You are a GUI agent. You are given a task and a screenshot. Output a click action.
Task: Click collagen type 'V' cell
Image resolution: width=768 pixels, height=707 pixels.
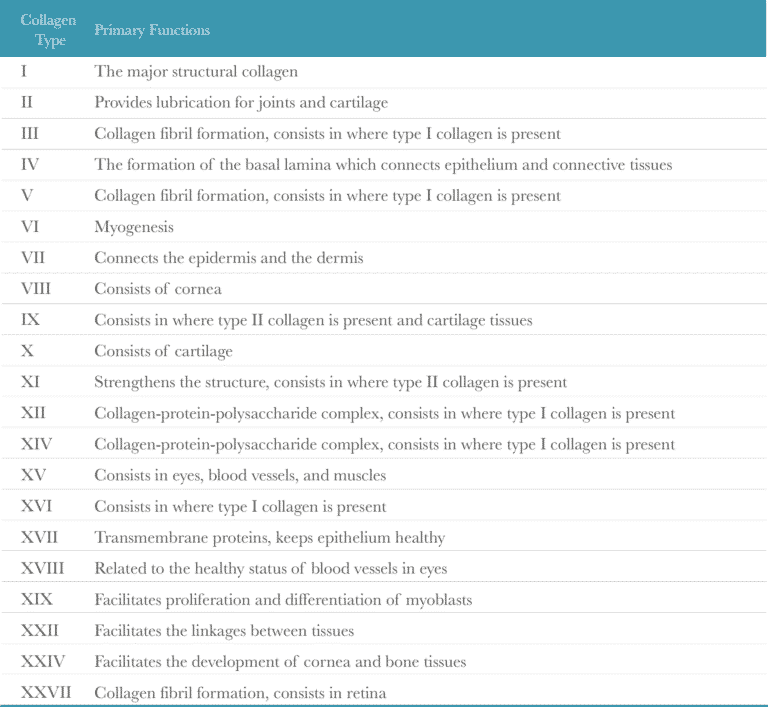click(27, 195)
